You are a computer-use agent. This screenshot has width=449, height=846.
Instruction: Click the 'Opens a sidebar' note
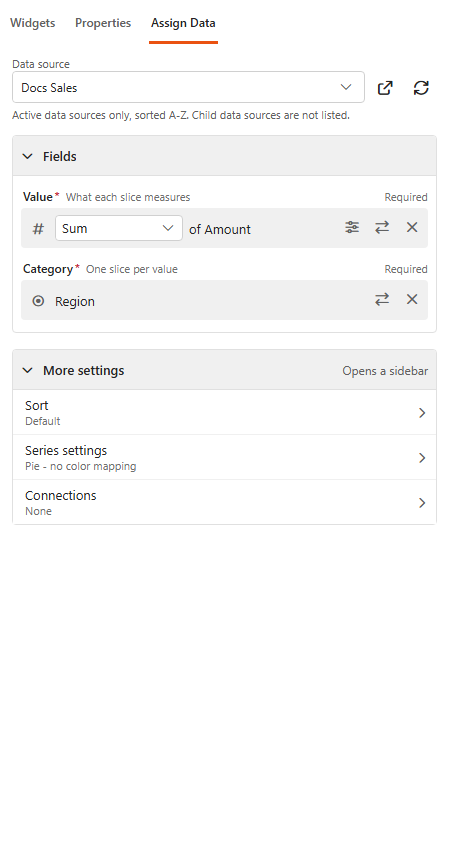pyautogui.click(x=385, y=371)
